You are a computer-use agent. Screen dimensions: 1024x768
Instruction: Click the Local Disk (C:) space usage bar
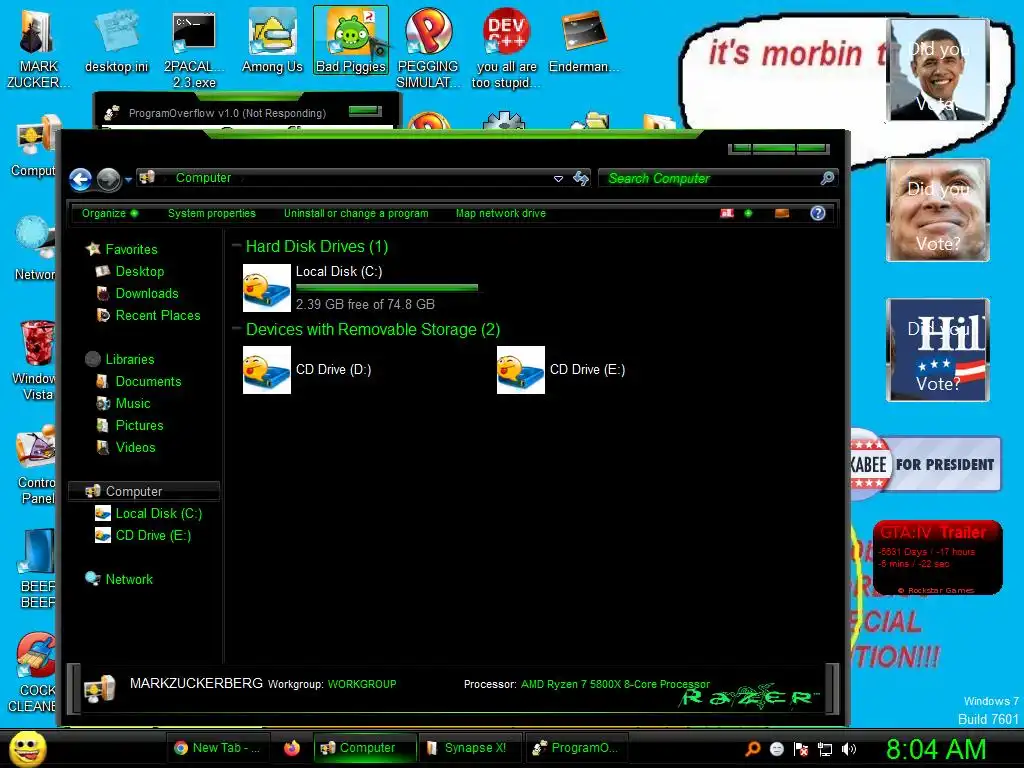387,287
